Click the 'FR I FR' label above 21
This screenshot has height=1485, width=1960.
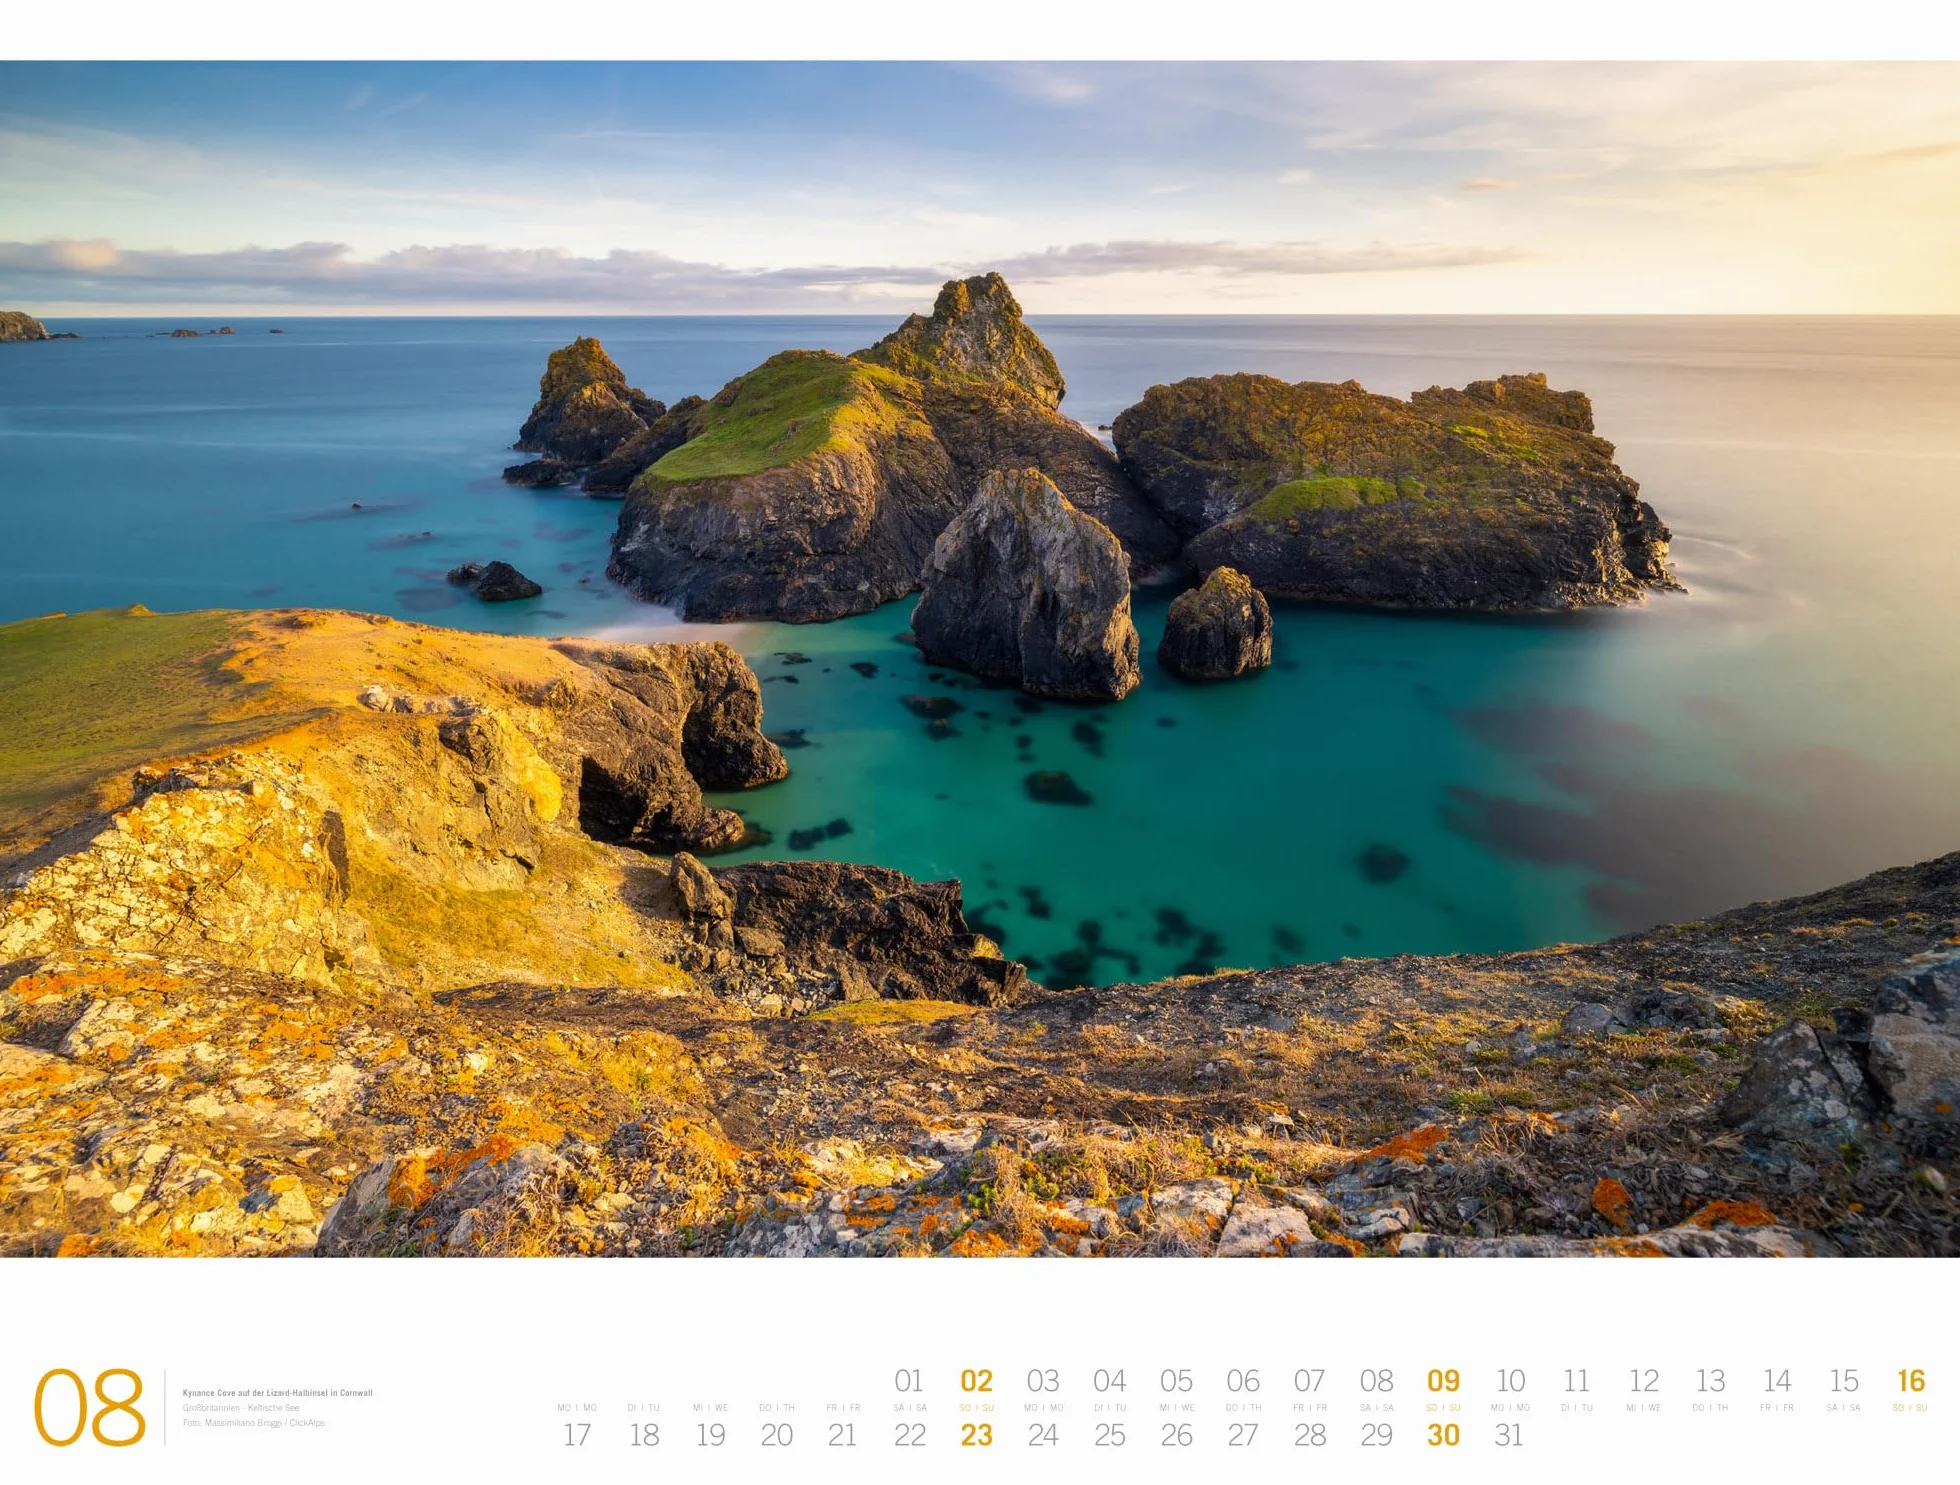[x=843, y=1408]
